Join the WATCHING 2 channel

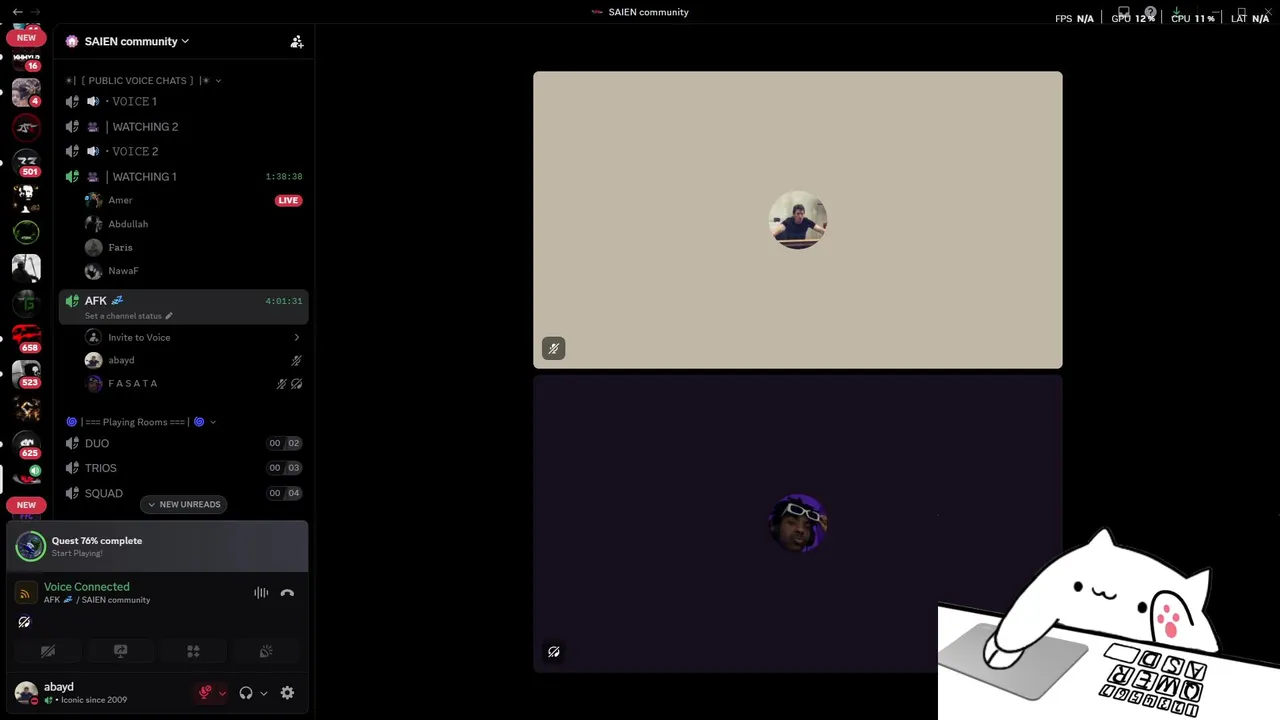[x=184, y=127]
